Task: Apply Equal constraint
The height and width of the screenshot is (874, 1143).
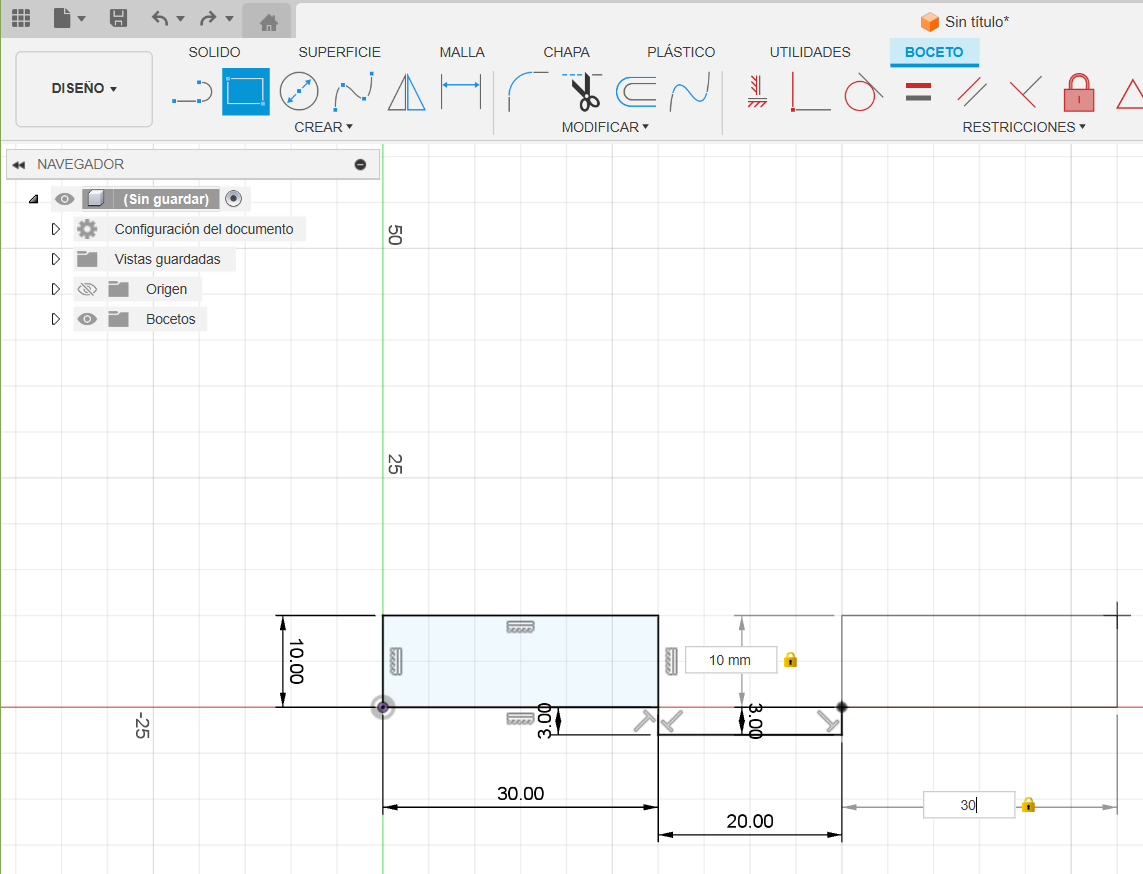Action: 918,92
